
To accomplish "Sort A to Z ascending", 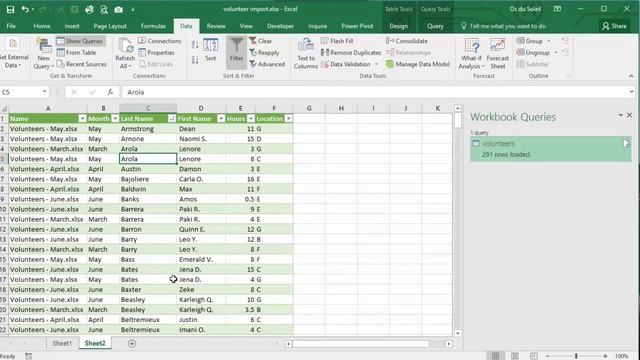I will coord(195,45).
